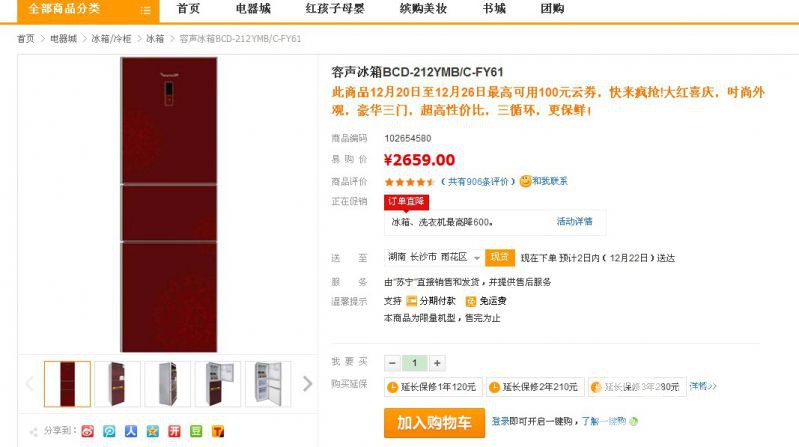Open the 活动详情 promotion link
The image size is (799, 447).
574,221
